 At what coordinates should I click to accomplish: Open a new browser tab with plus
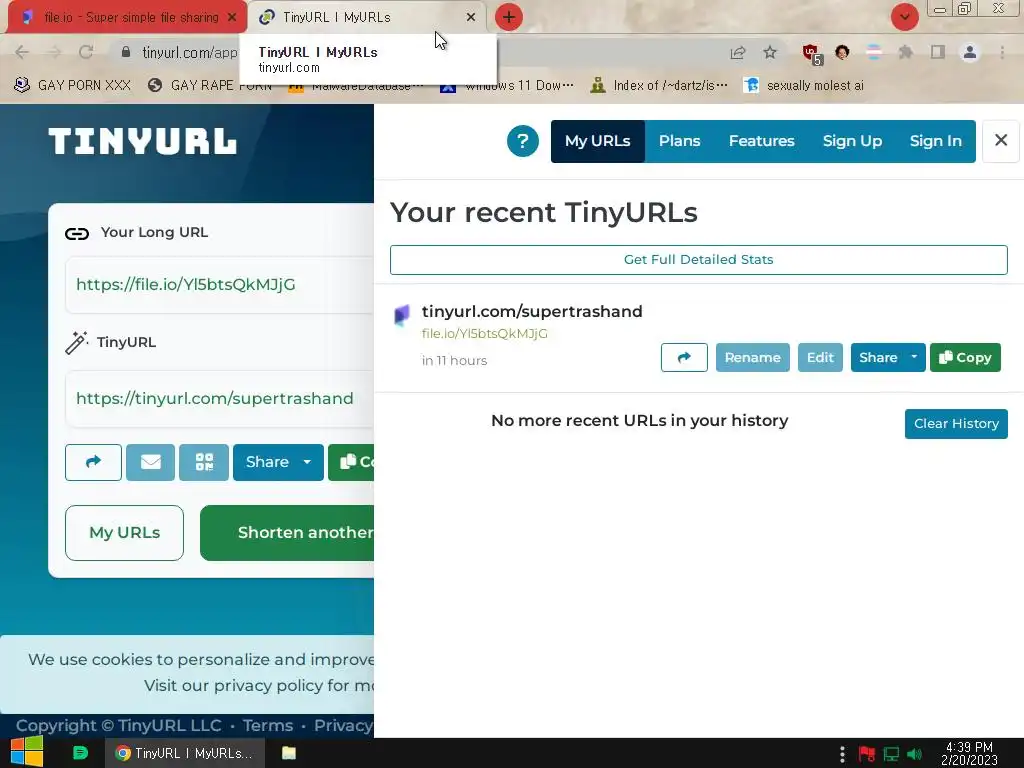[x=509, y=18]
